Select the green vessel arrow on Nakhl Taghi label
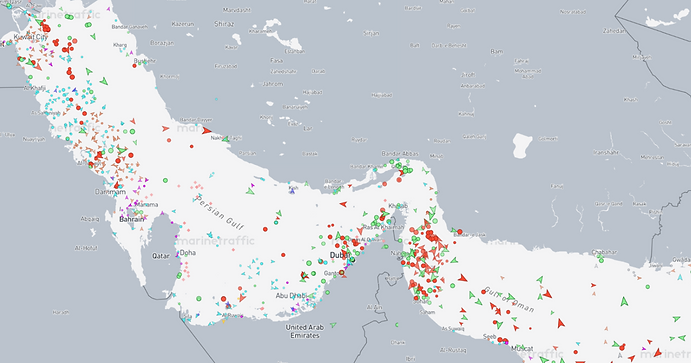691x363 pixels. tap(226, 139)
